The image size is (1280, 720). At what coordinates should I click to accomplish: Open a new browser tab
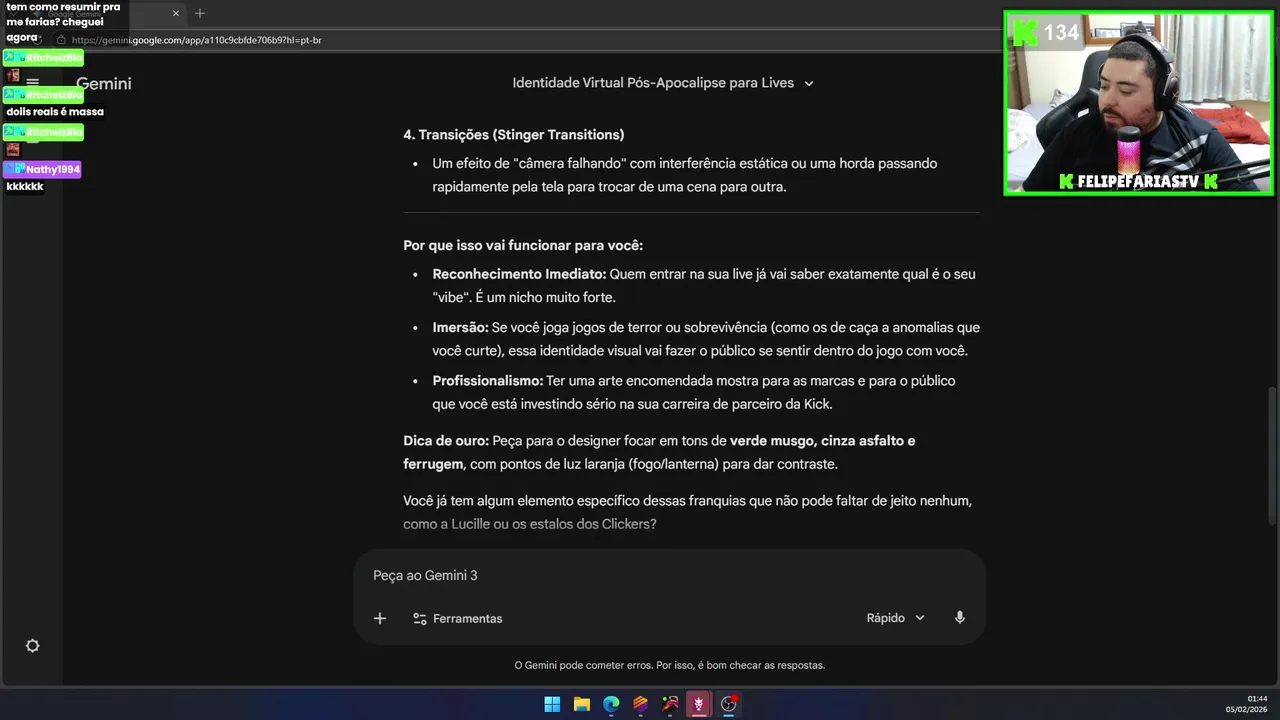(200, 13)
